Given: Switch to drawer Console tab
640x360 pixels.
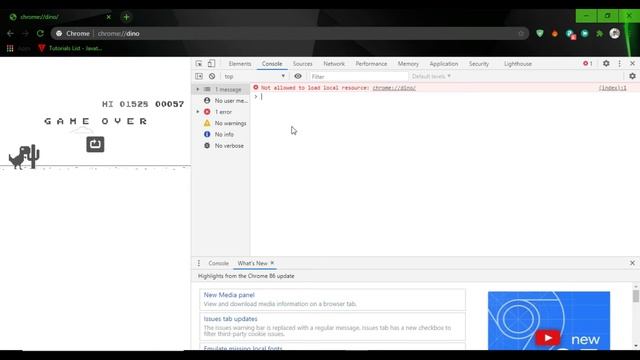Looking at the screenshot, I should [x=218, y=263].
